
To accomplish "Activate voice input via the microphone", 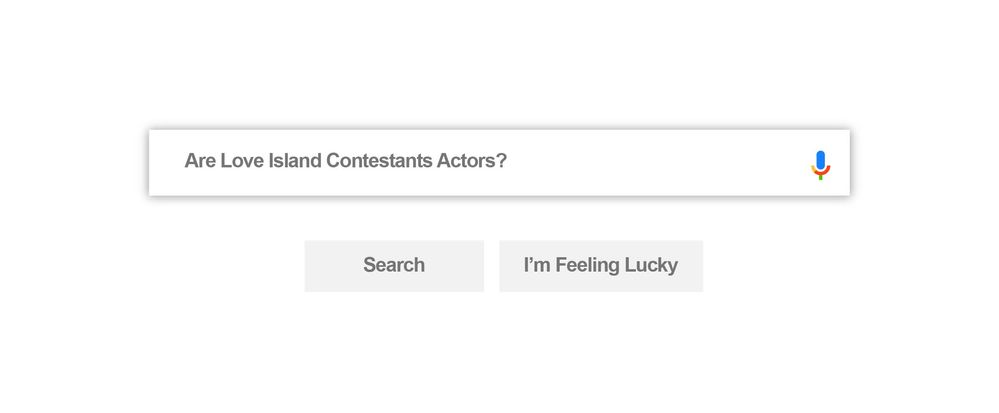I will (x=820, y=164).
